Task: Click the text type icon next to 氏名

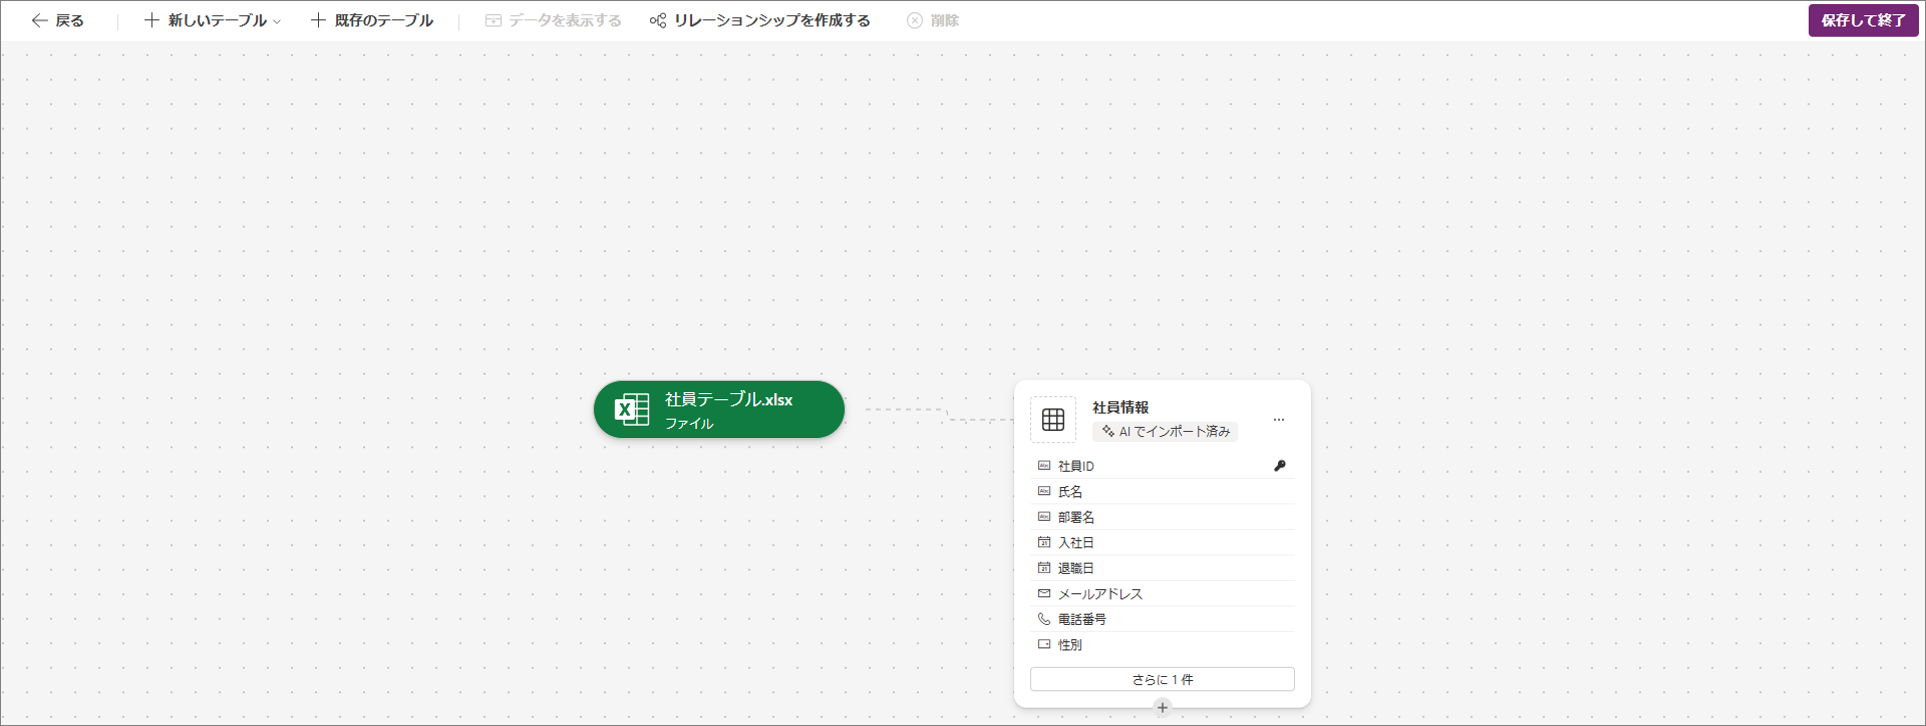Action: click(x=1044, y=491)
